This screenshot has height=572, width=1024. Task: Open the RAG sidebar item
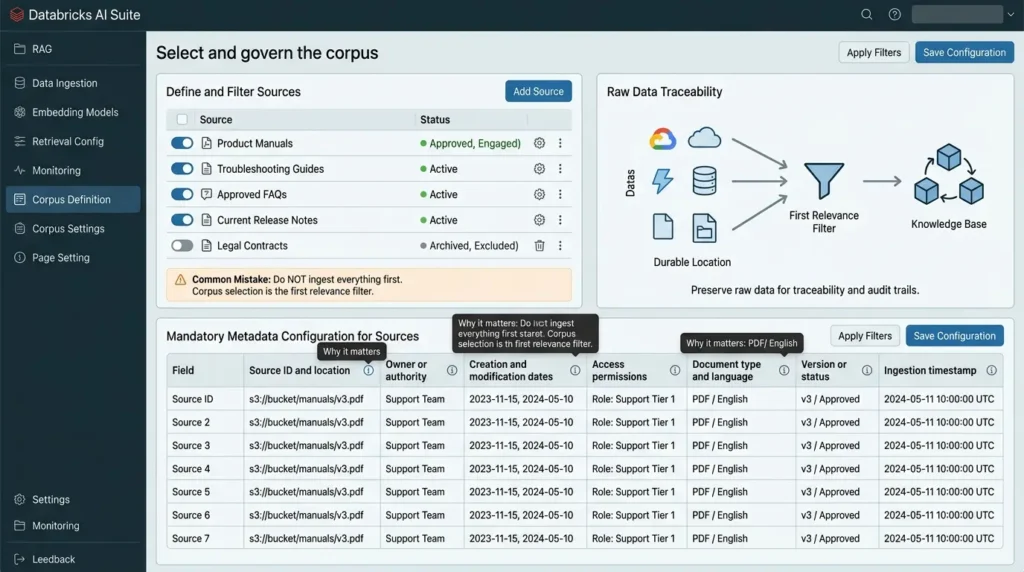73,49
